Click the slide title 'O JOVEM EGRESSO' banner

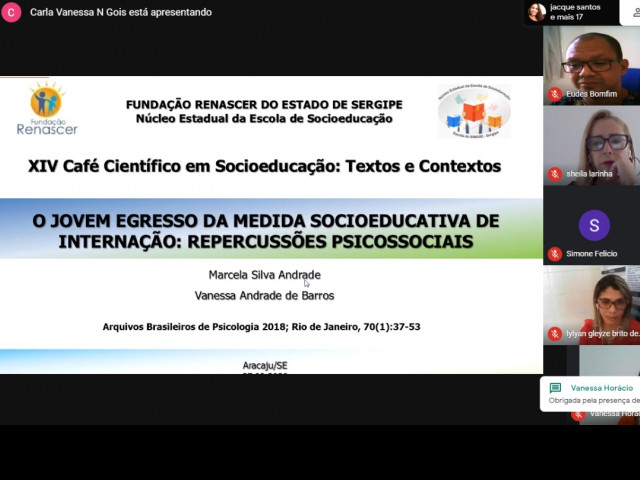(265, 230)
